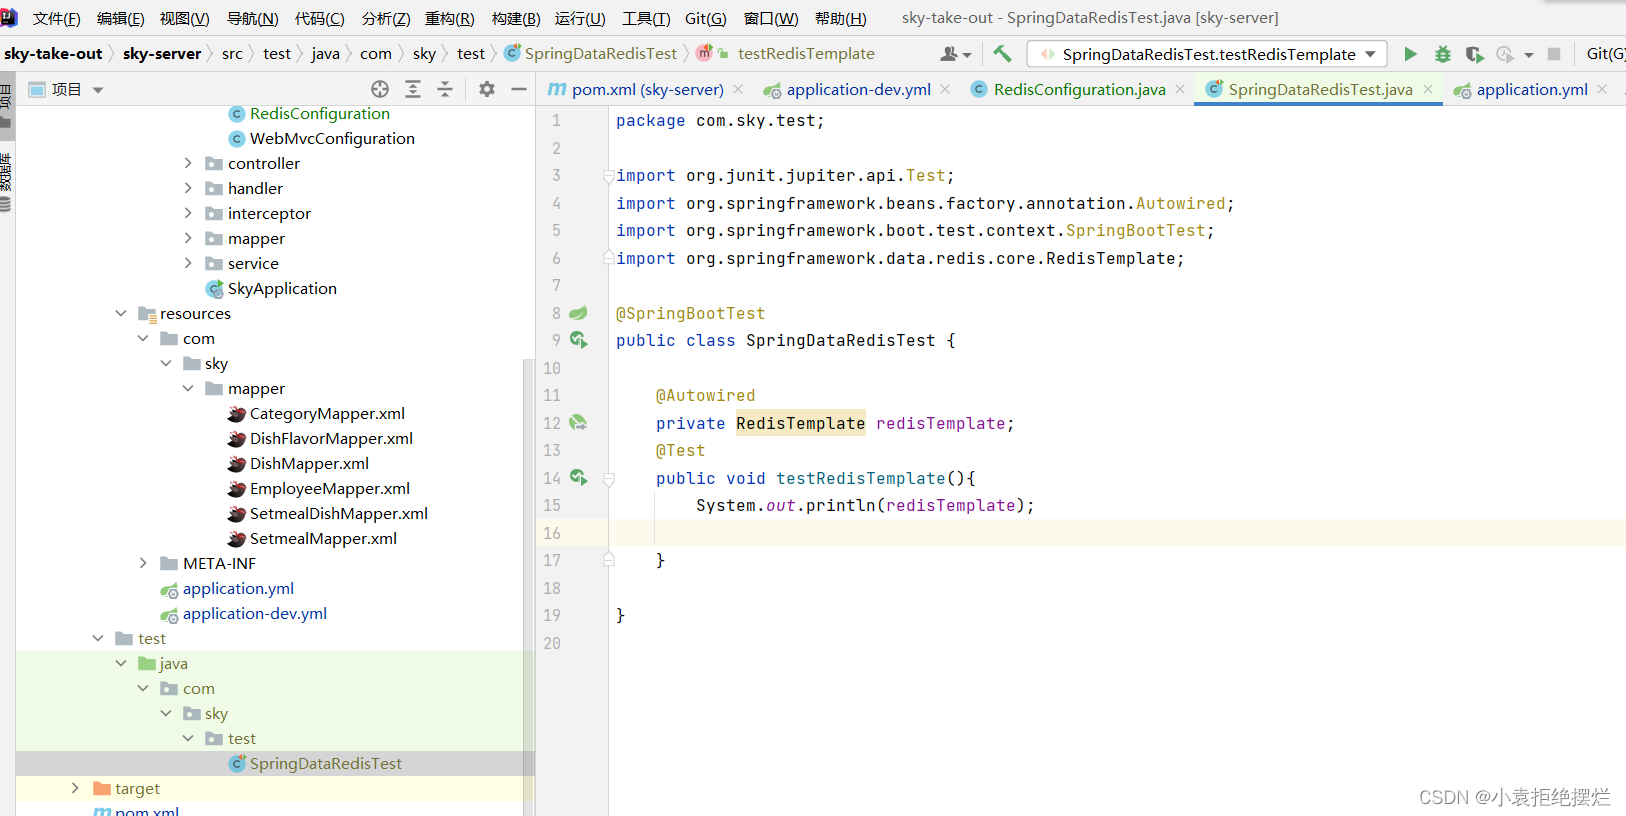1626x816 pixels.
Task: Click the Stop process square icon
Action: click(x=1553, y=54)
